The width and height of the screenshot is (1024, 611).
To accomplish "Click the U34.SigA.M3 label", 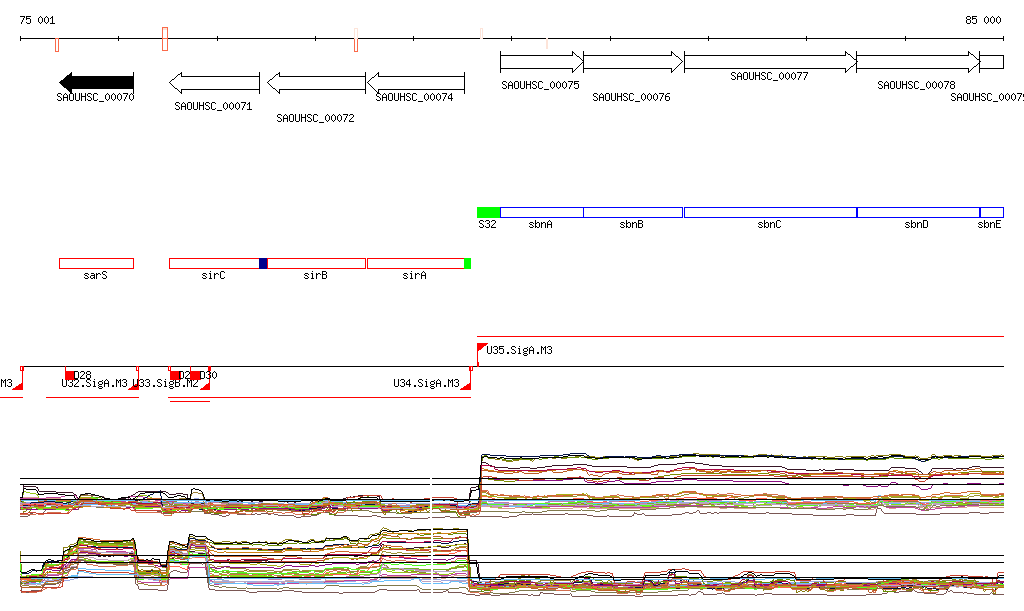I will (426, 383).
